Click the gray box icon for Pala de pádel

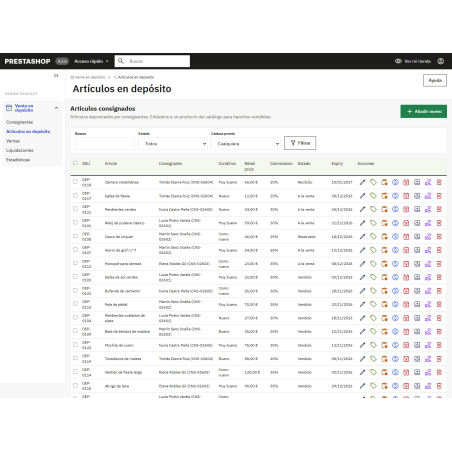point(417,304)
